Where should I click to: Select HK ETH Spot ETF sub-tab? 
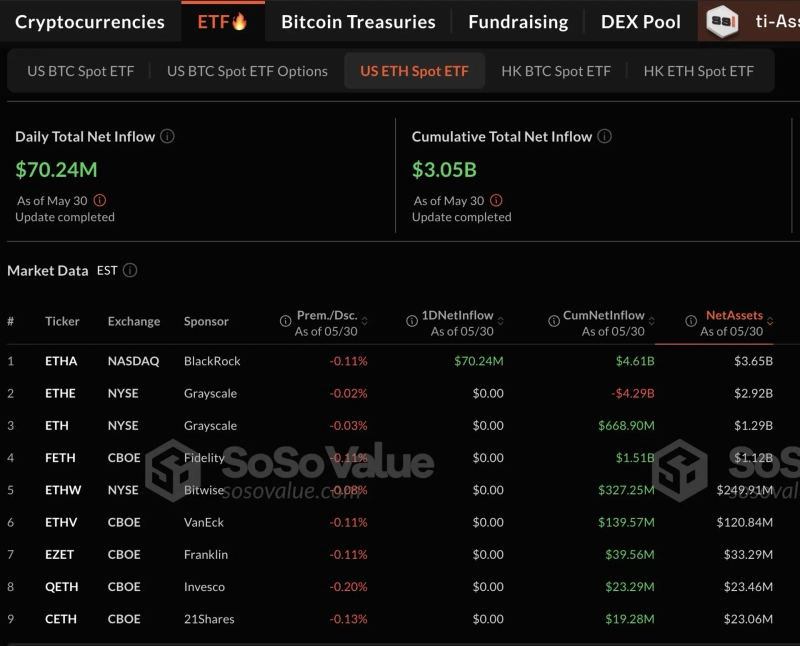tap(698, 71)
